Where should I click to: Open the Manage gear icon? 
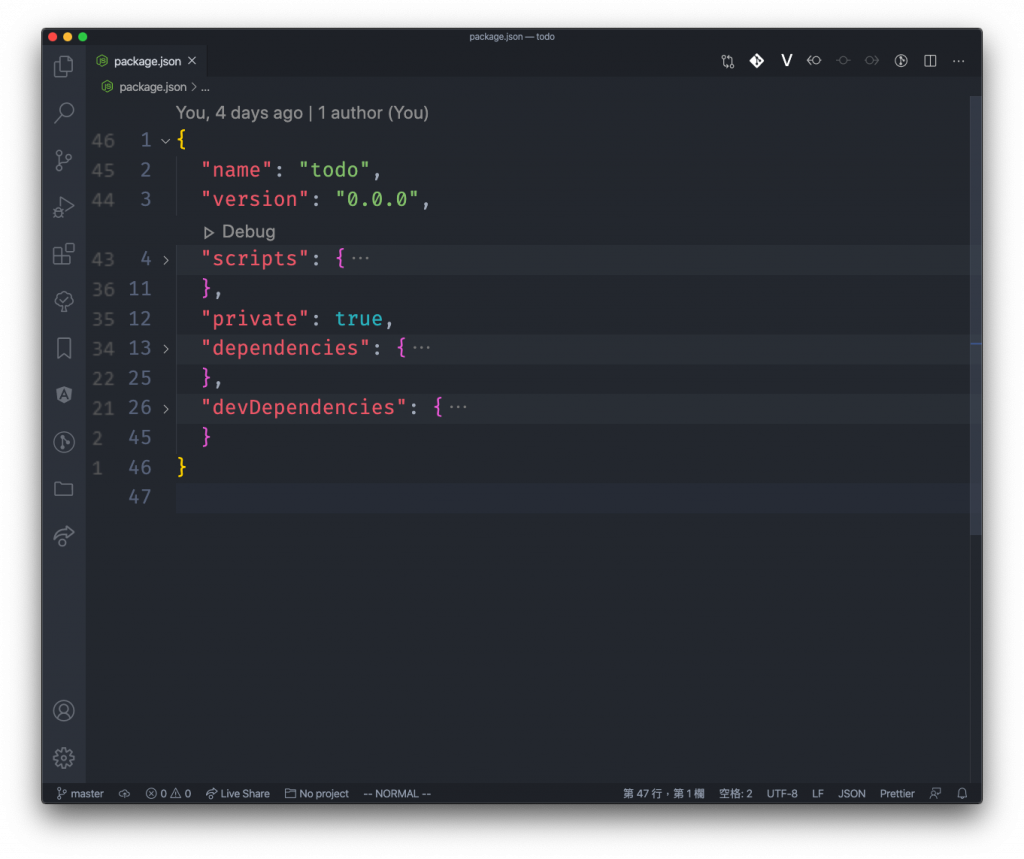click(63, 758)
